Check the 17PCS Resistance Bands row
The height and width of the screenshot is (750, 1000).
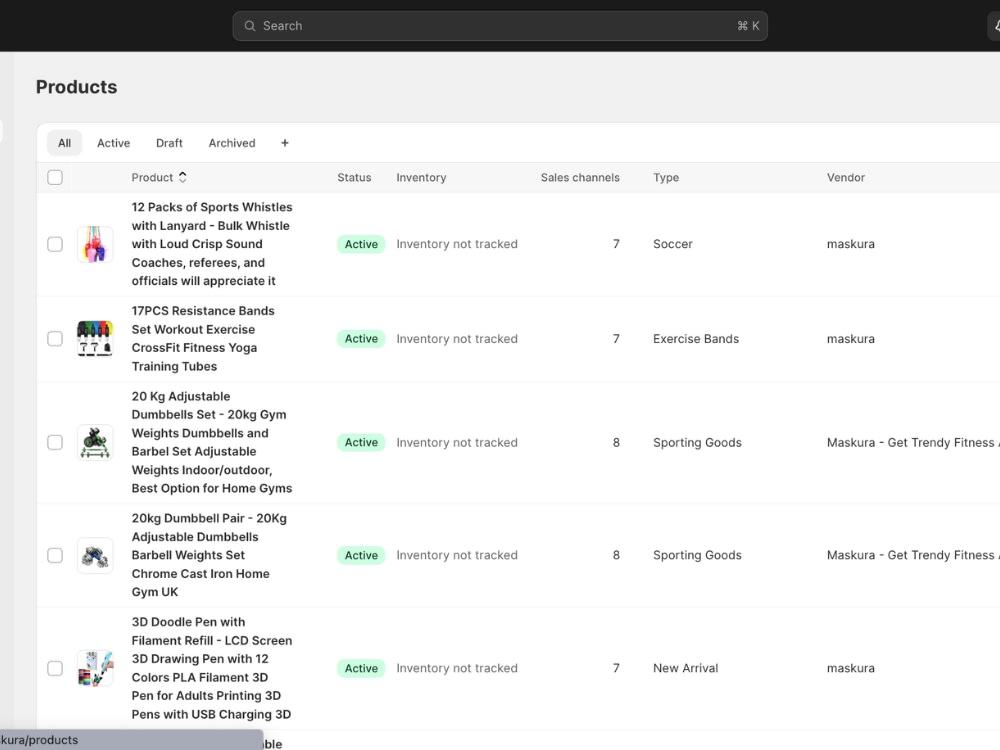point(55,339)
